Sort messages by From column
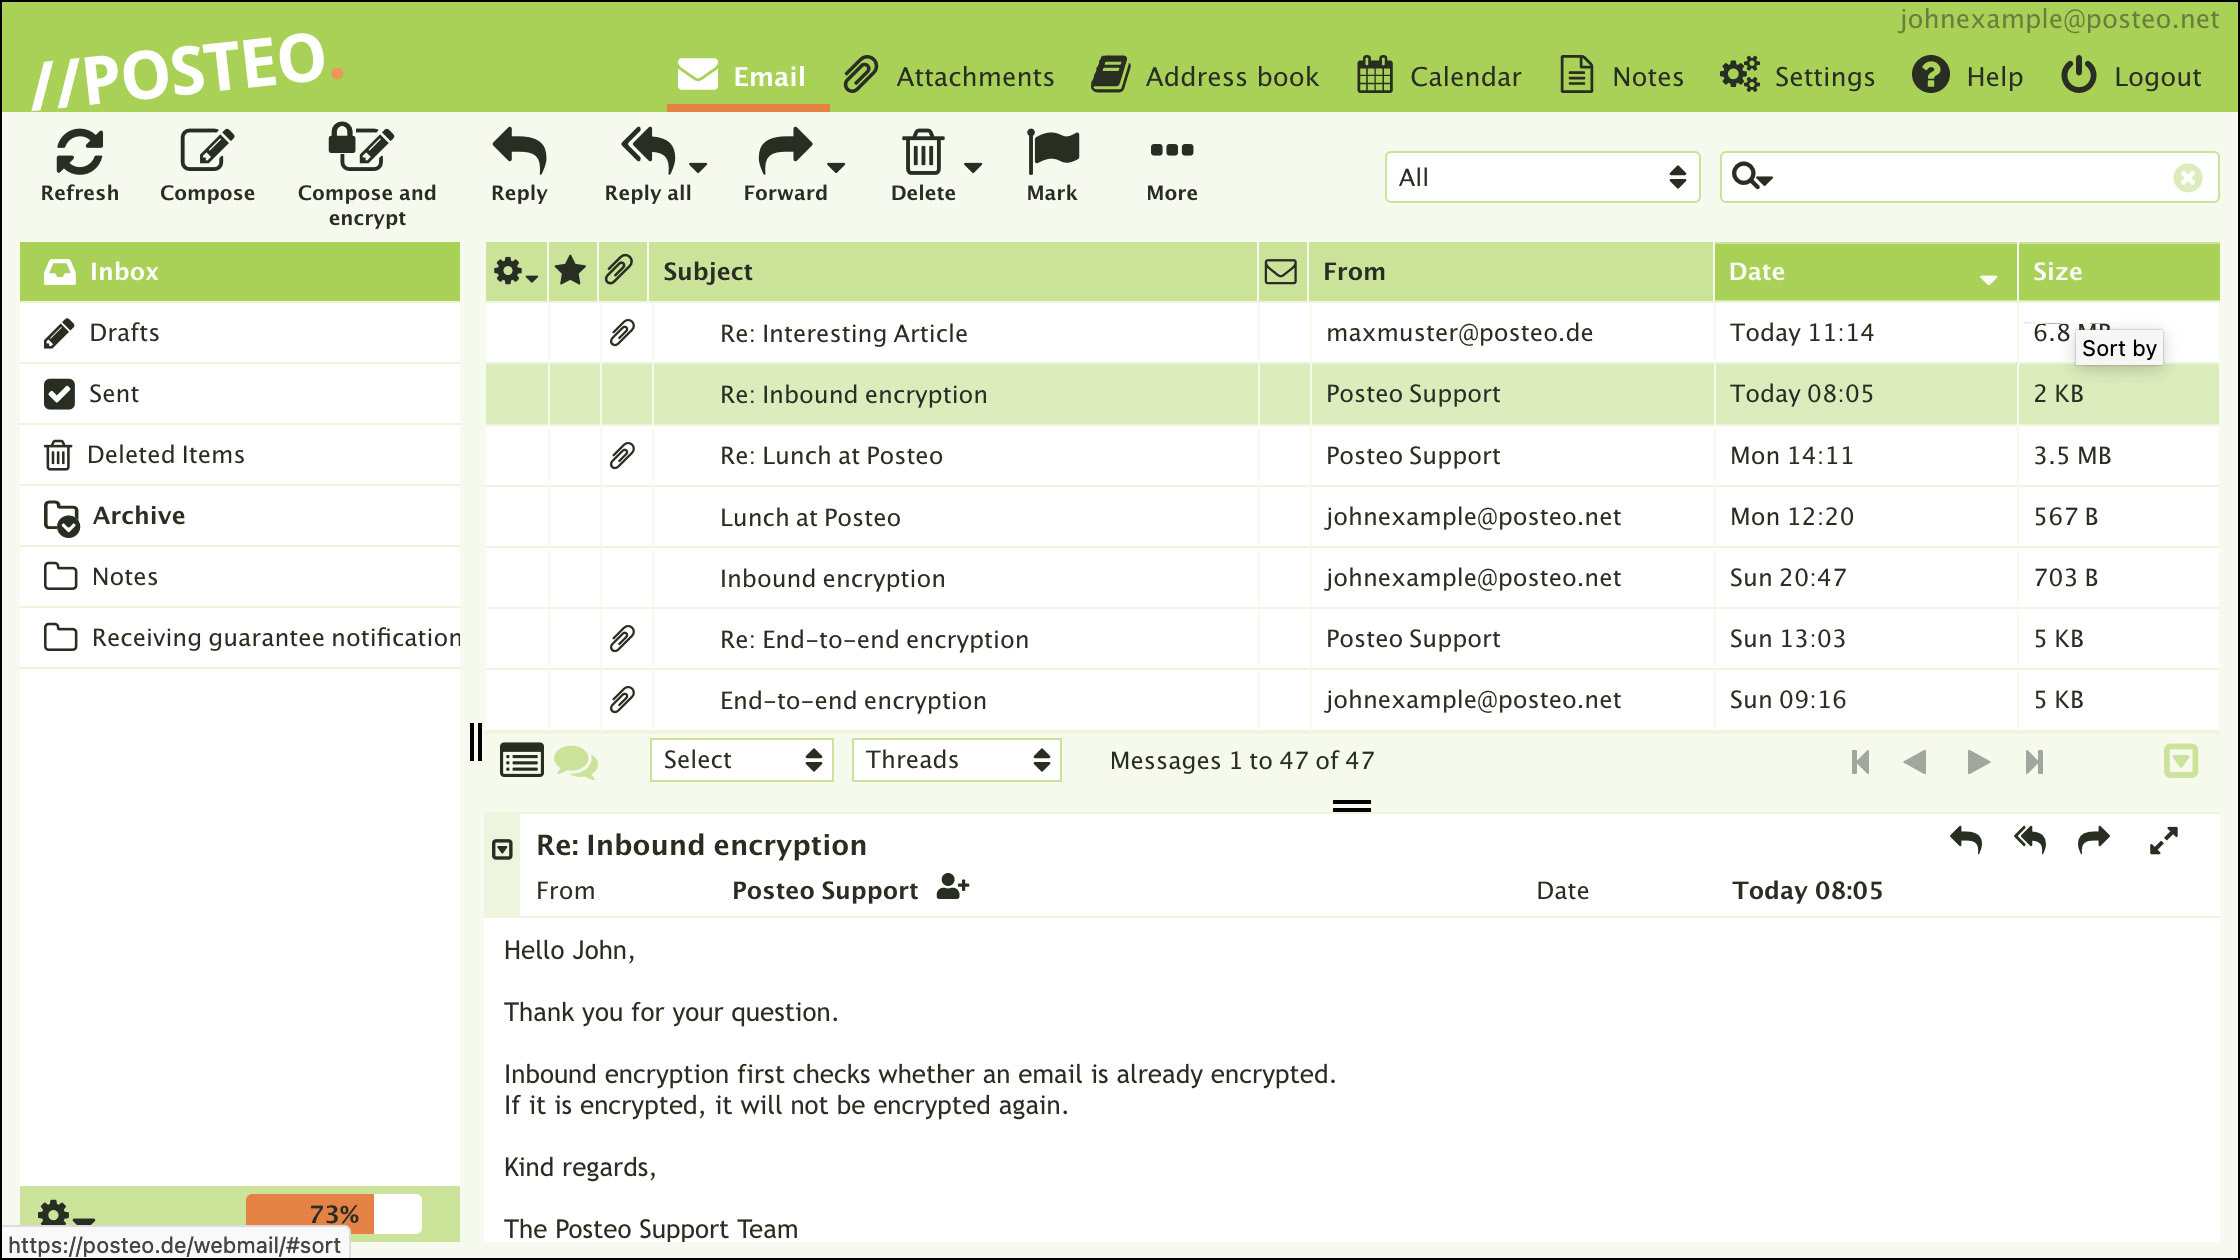The height and width of the screenshot is (1260, 2240). pos(1354,271)
